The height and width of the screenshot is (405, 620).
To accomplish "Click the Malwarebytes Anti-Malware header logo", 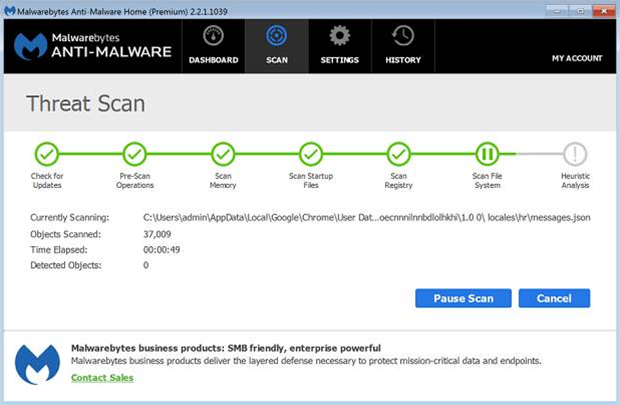I will click(93, 46).
